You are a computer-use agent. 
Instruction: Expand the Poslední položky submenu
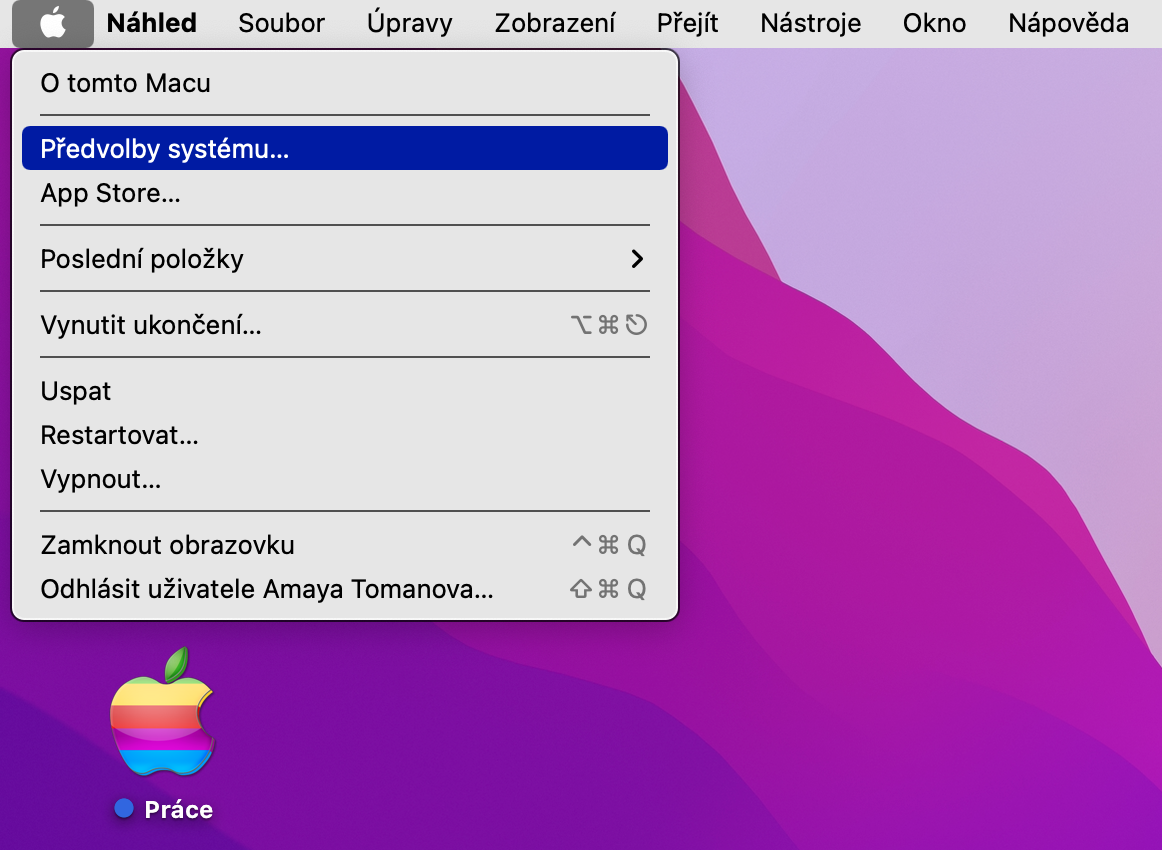(345, 259)
